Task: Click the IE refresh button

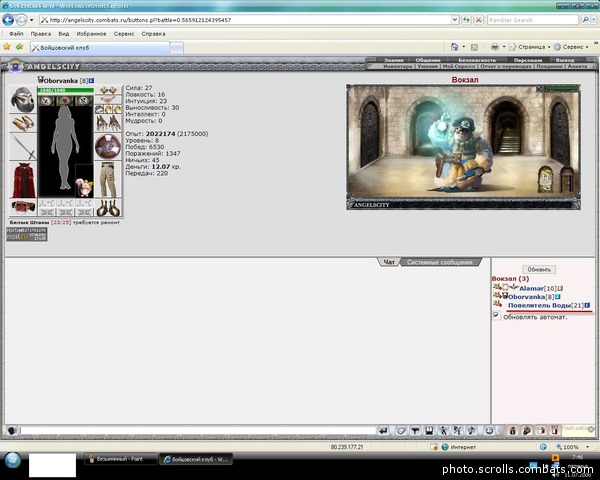Action: pos(466,20)
